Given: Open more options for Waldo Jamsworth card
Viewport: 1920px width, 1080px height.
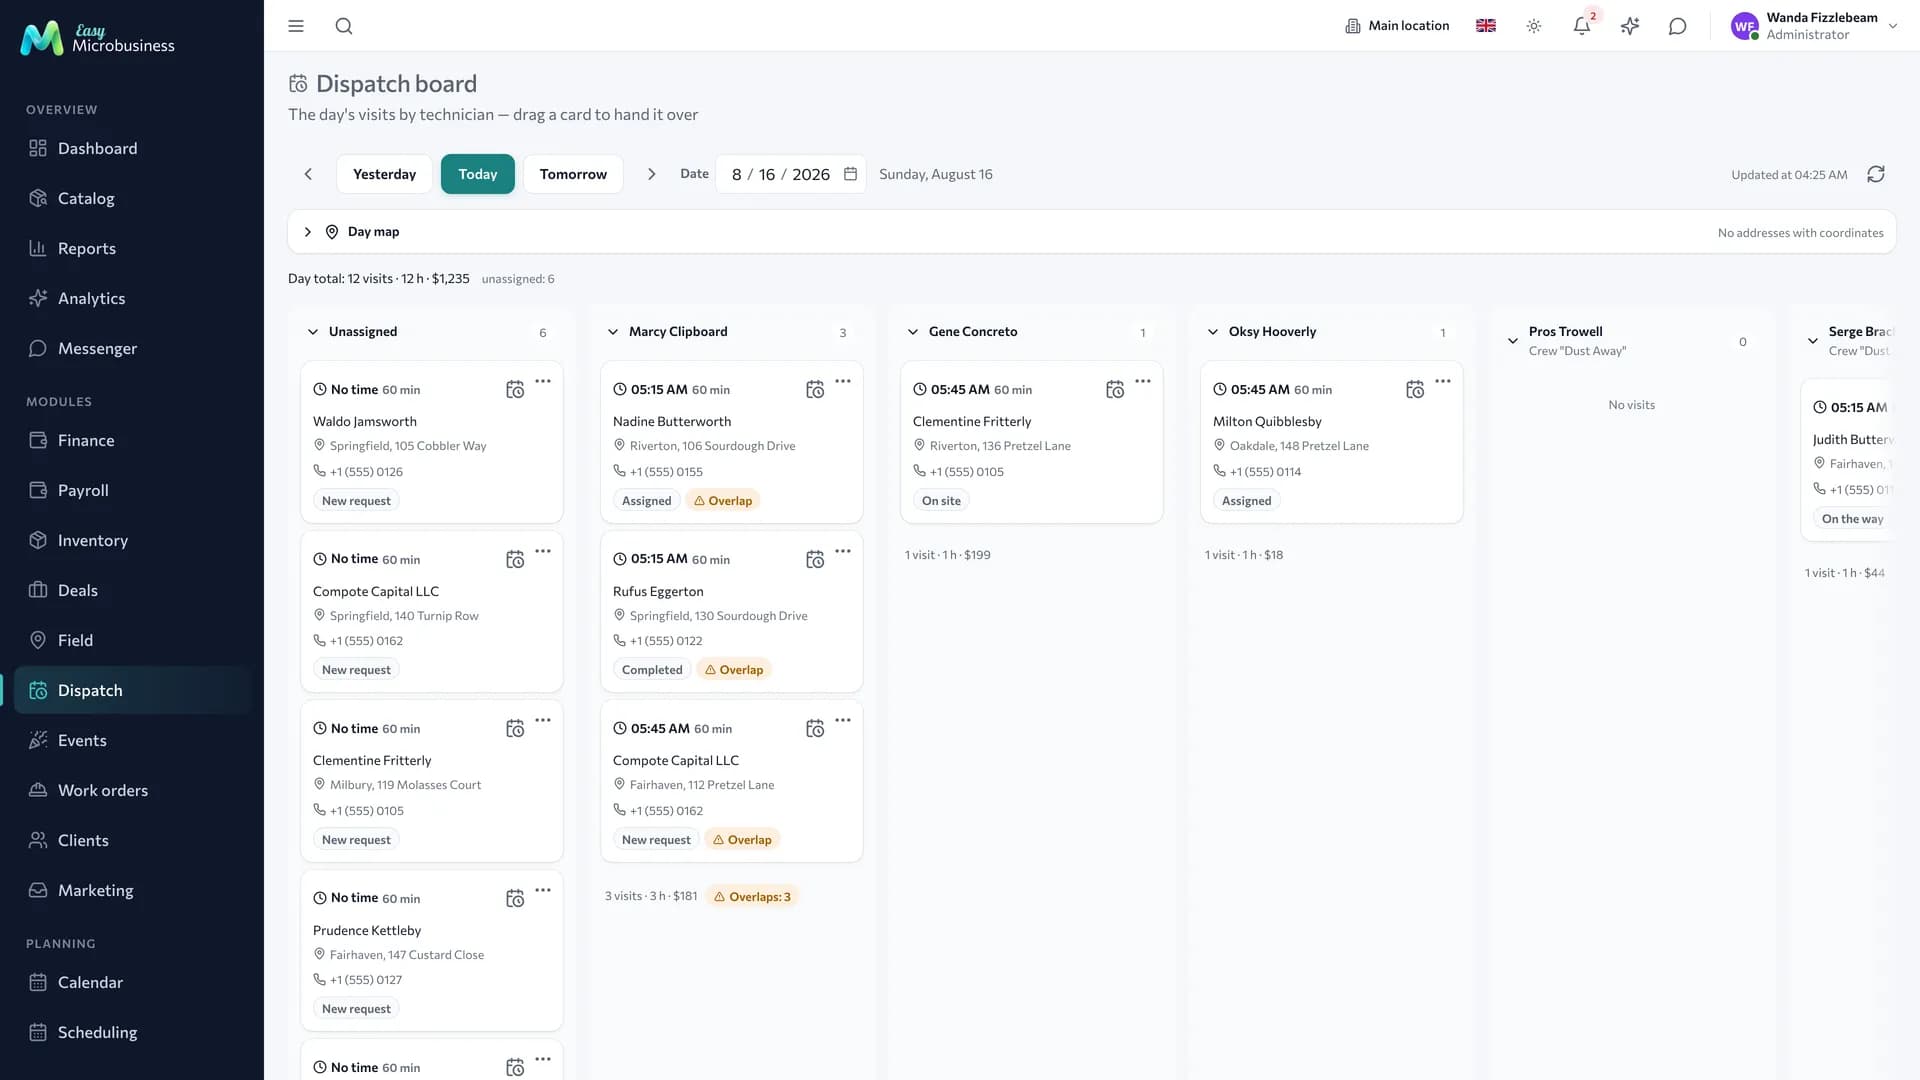Looking at the screenshot, I should point(543,381).
